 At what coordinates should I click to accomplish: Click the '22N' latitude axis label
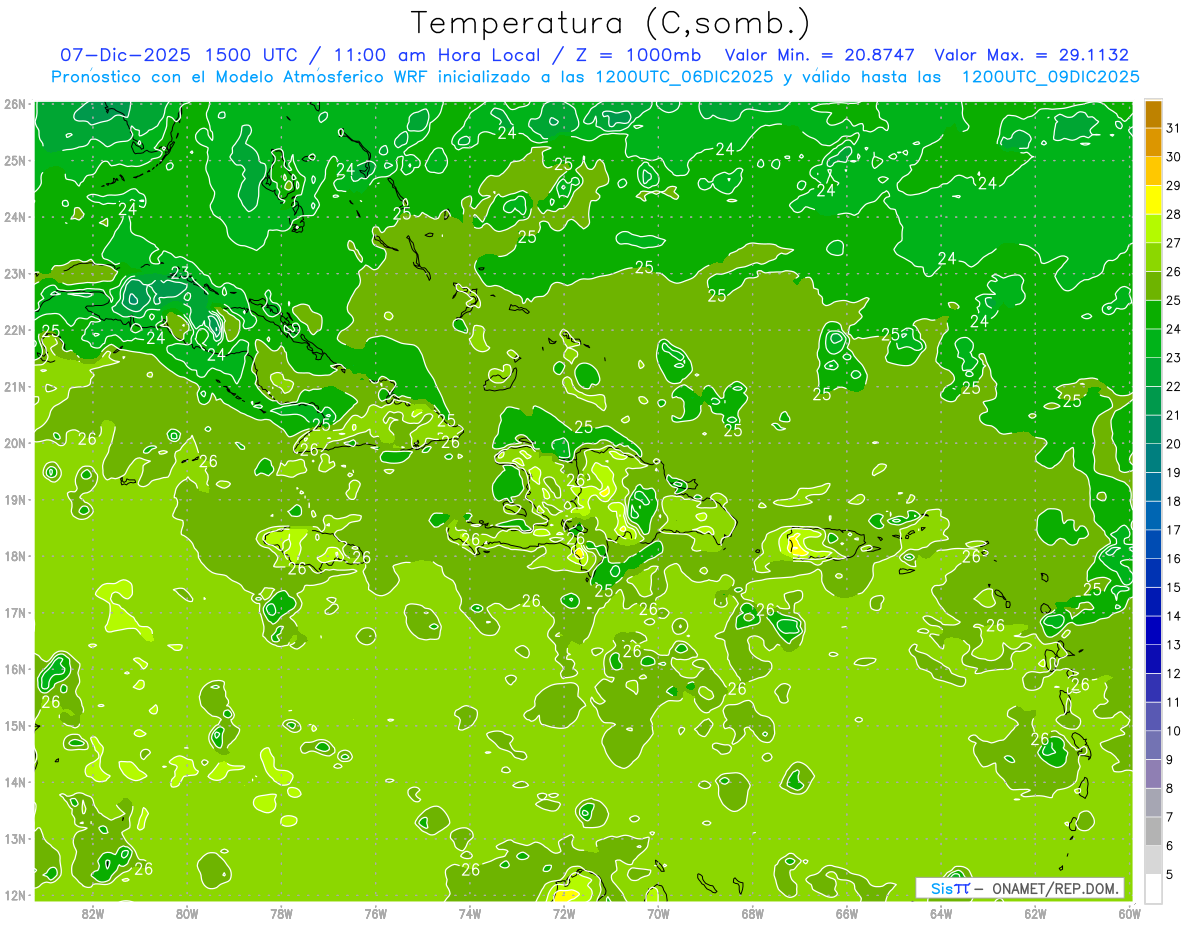[14, 330]
